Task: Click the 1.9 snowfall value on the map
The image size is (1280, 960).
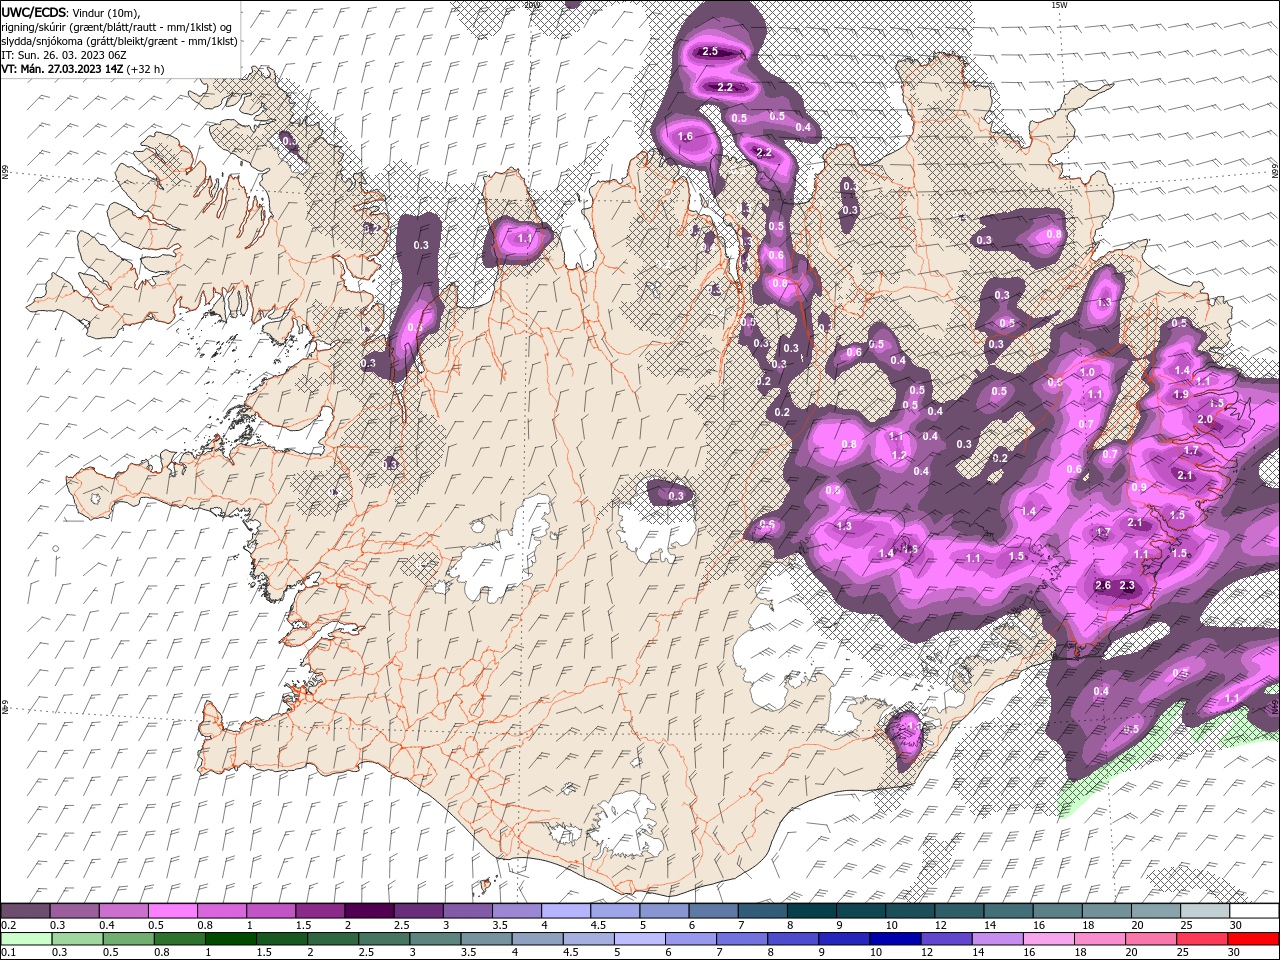Action: coord(1181,395)
